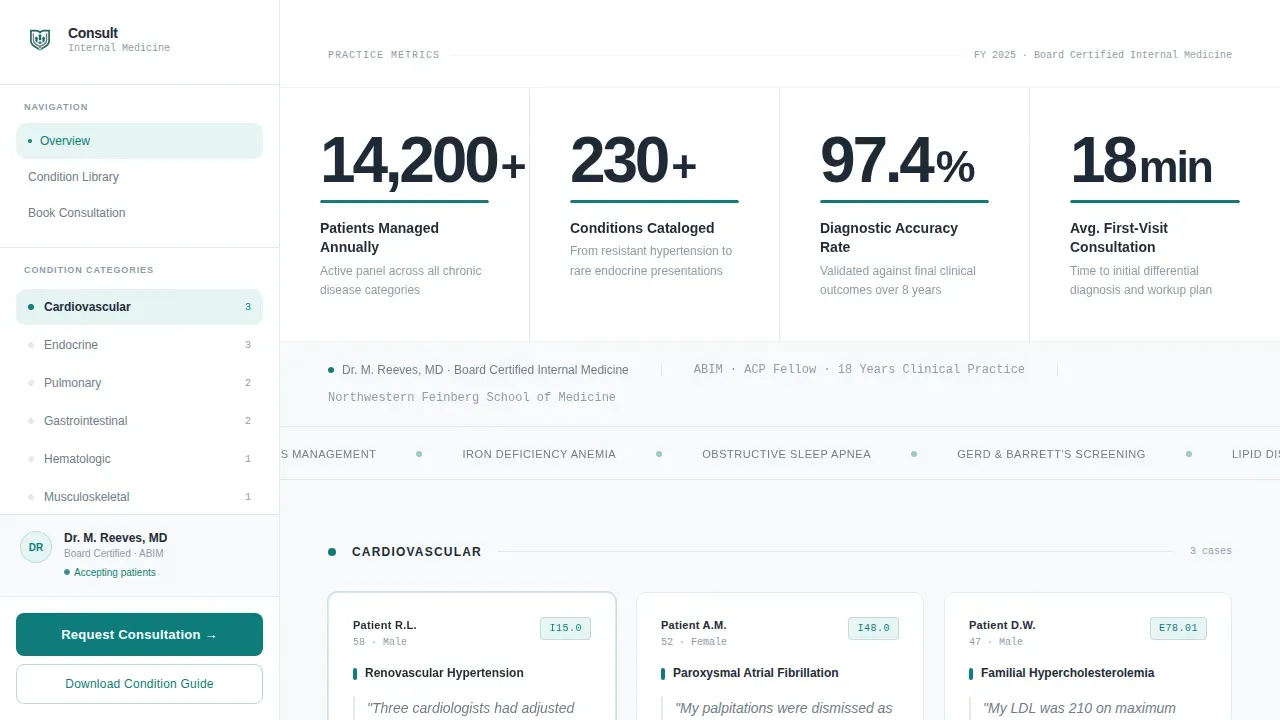Open the Patient R.L. case card

pyautogui.click(x=472, y=656)
